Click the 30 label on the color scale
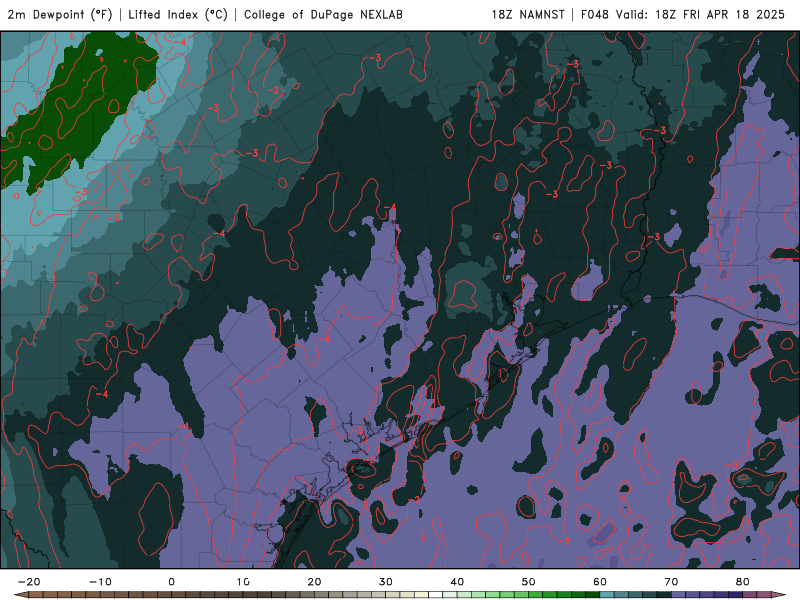This screenshot has width=800, height=600. tap(386, 582)
